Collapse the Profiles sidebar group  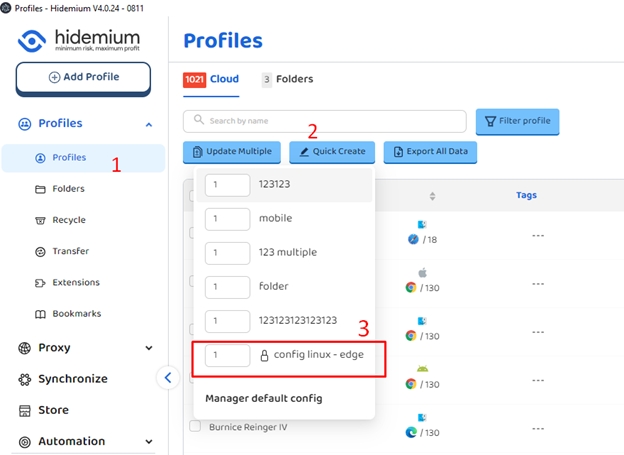click(x=149, y=124)
